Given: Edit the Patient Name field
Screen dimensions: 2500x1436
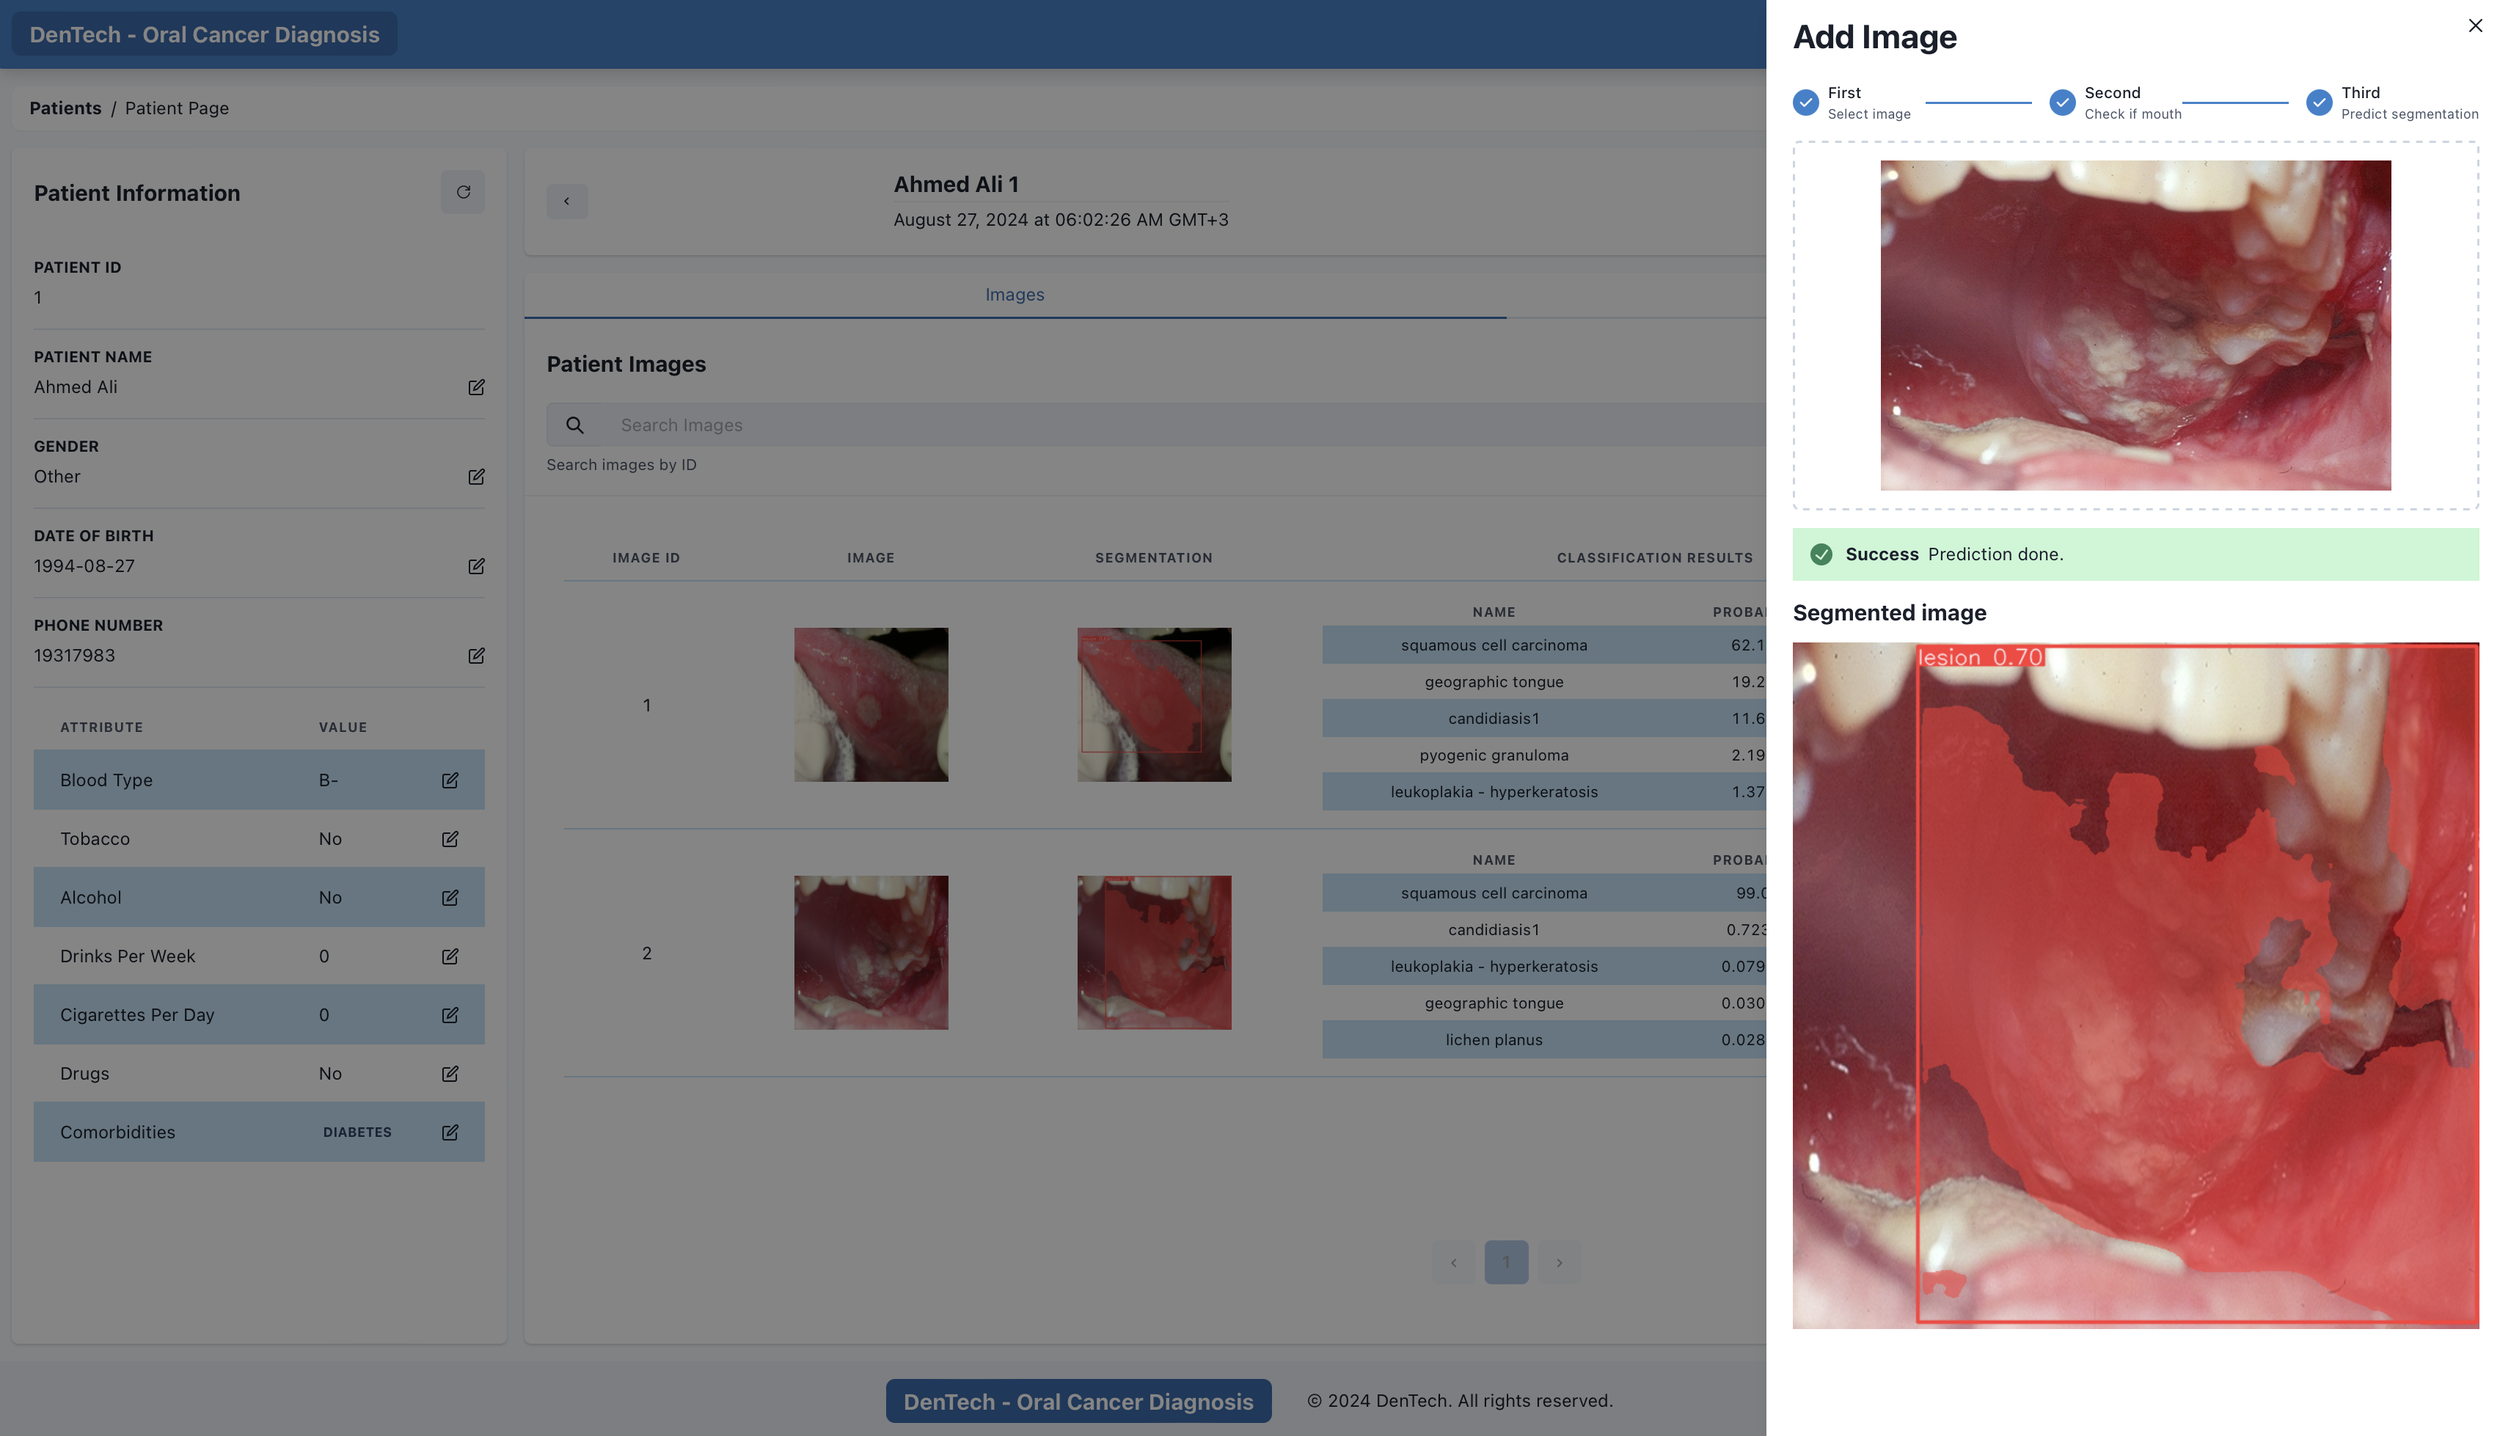Looking at the screenshot, I should (x=476, y=387).
